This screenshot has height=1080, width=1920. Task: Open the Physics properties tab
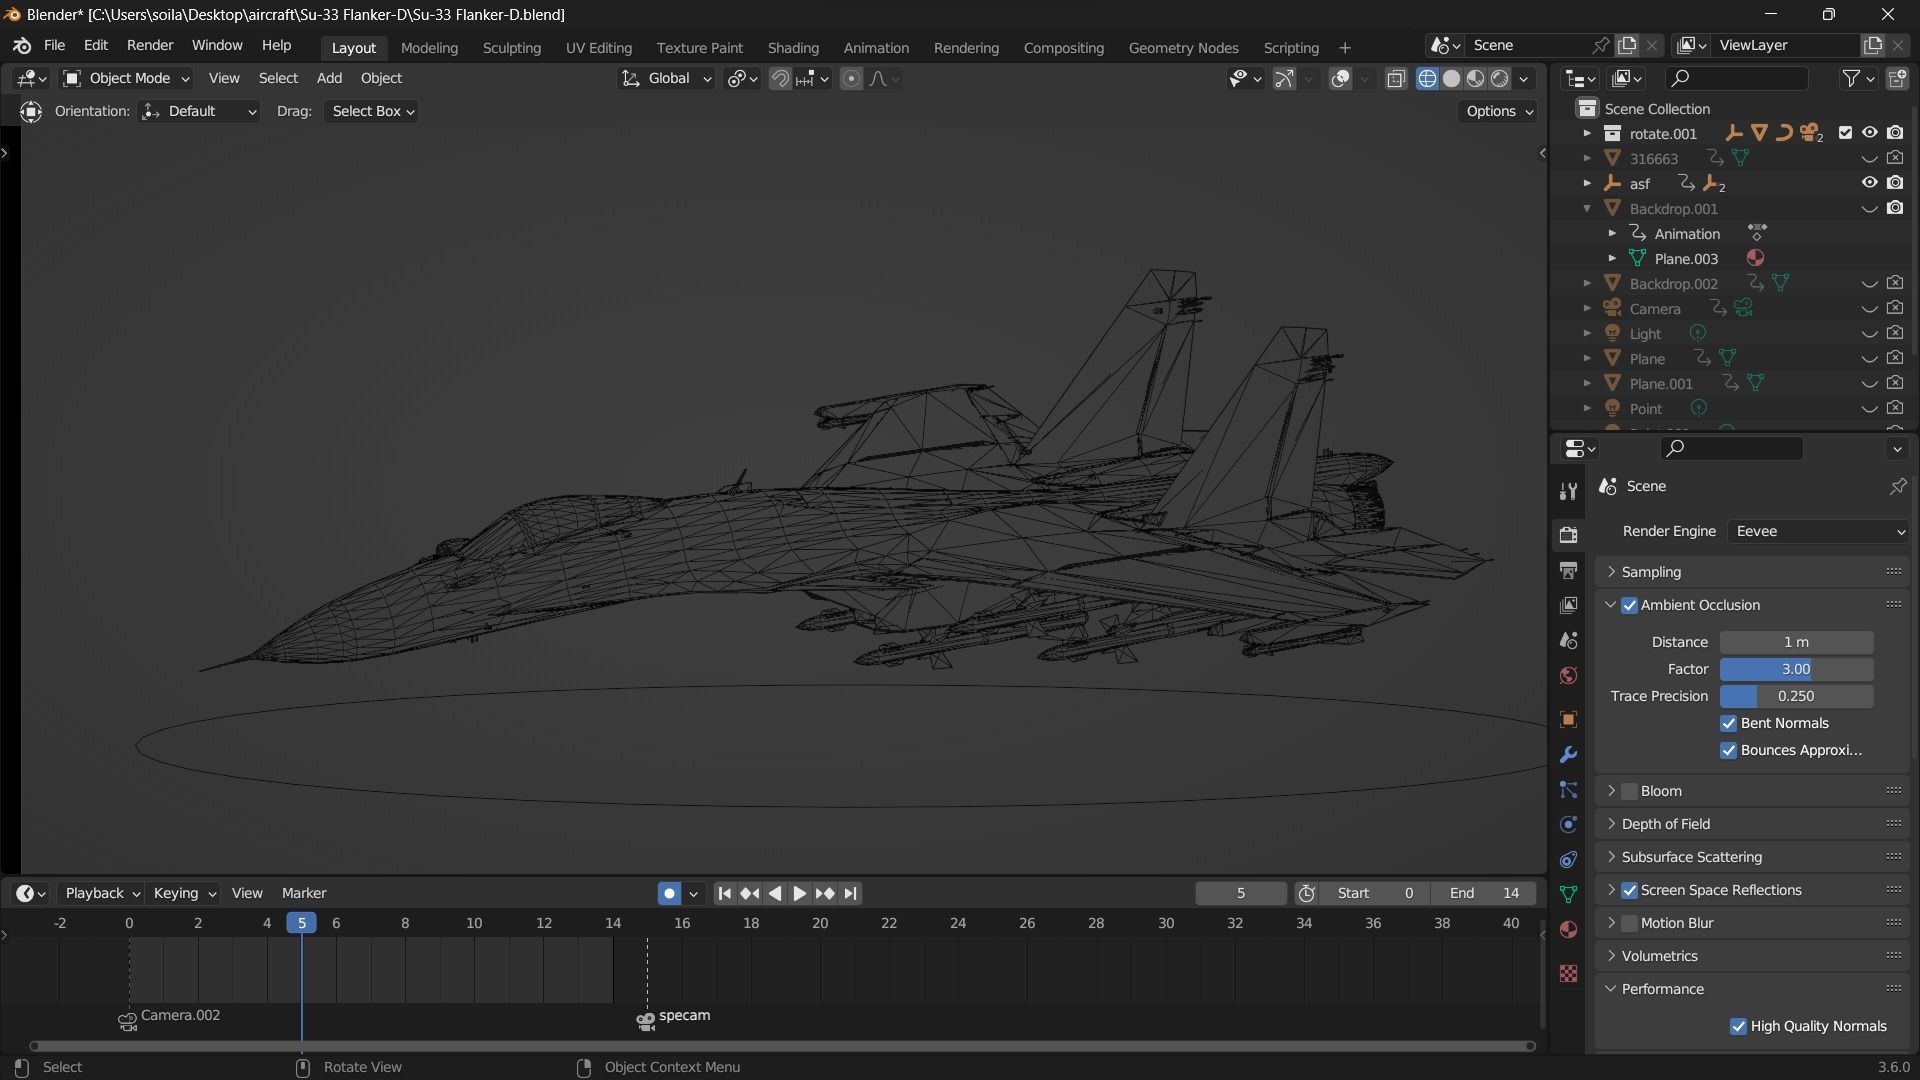[1568, 825]
